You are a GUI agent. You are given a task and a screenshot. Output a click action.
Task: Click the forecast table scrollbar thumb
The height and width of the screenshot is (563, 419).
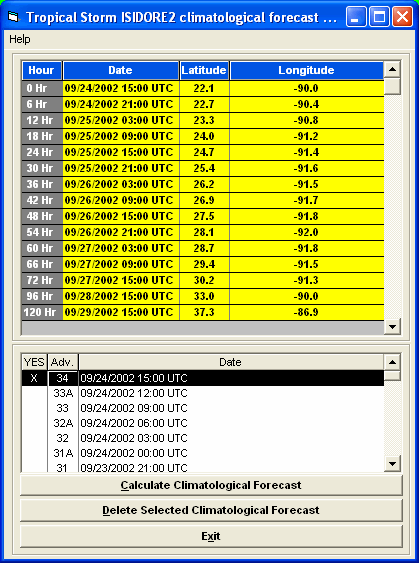click(392, 86)
